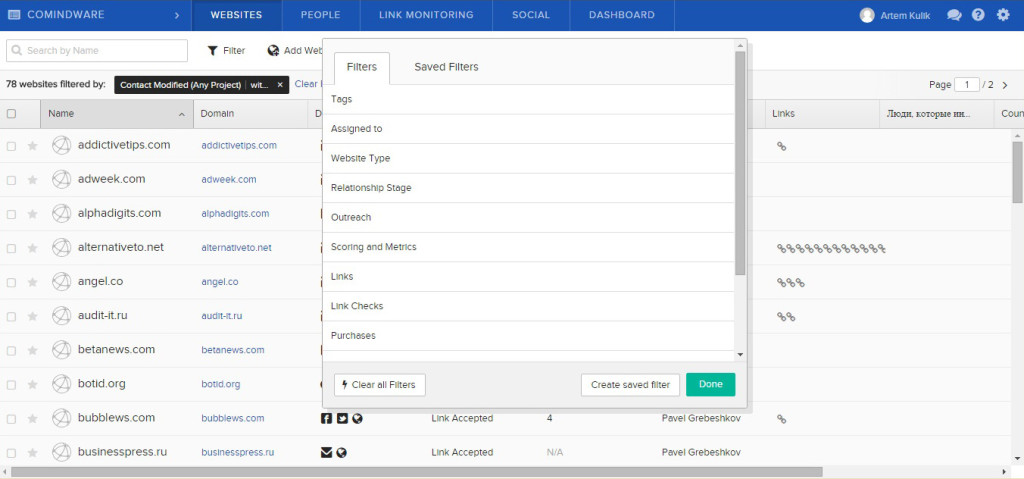The height and width of the screenshot is (479, 1024).
Task: Click the Facebook icon for bubblews.com
Action: [326, 418]
